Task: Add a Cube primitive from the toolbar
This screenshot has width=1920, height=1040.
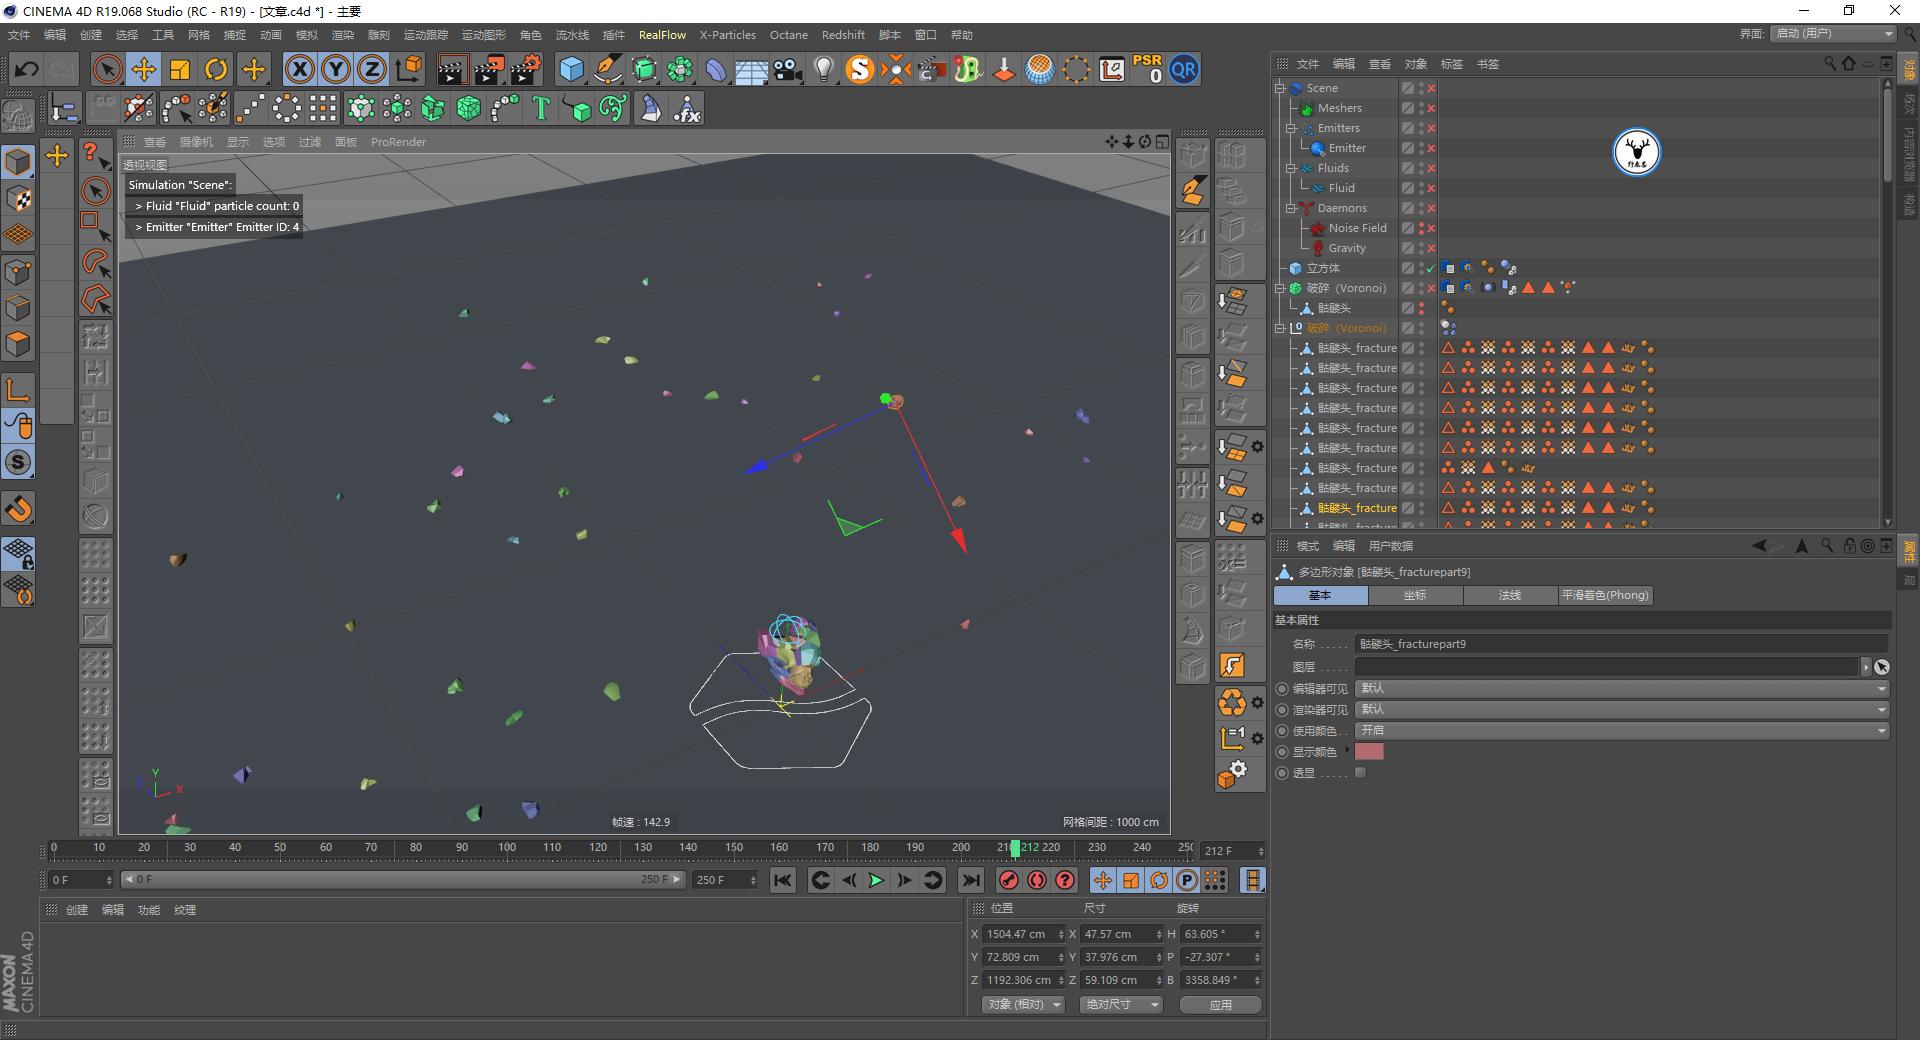Action: click(572, 69)
